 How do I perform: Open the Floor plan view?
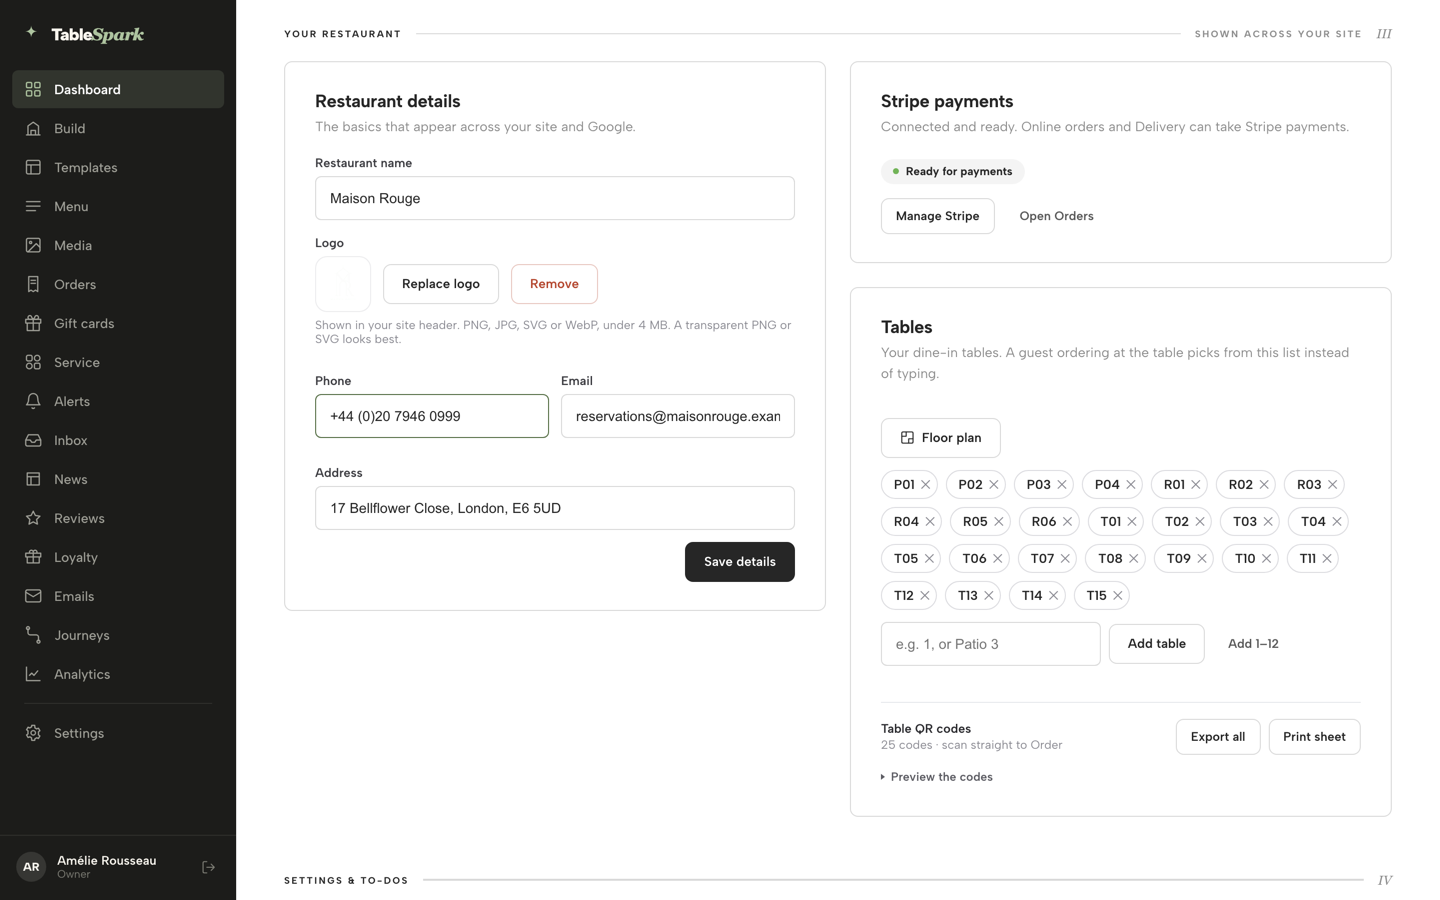940,438
